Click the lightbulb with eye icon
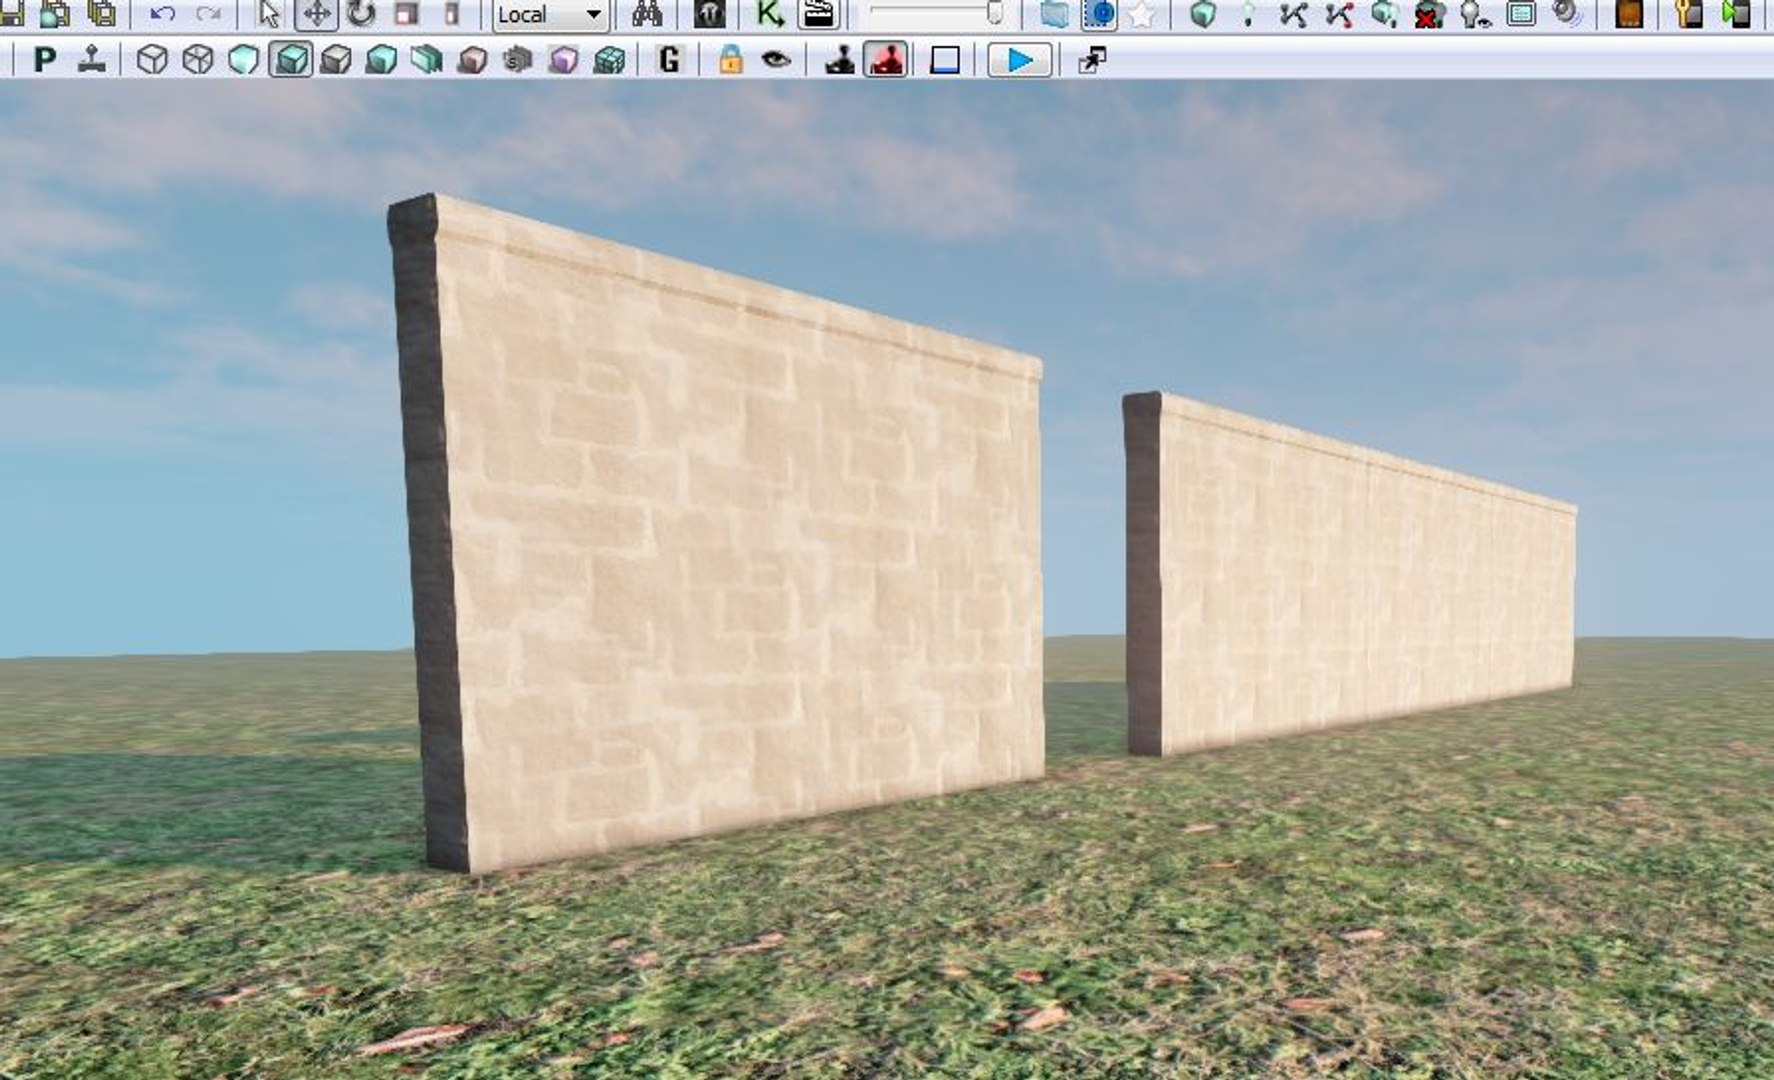This screenshot has height=1080, width=1774. 1475,14
